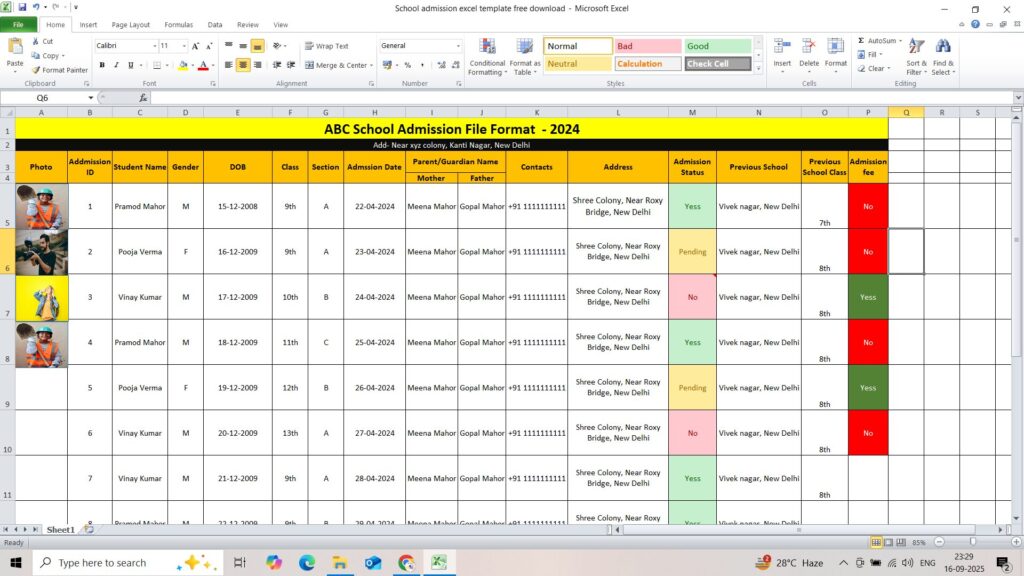Toggle Italic formatting
This screenshot has height=576, width=1024.
click(x=116, y=65)
